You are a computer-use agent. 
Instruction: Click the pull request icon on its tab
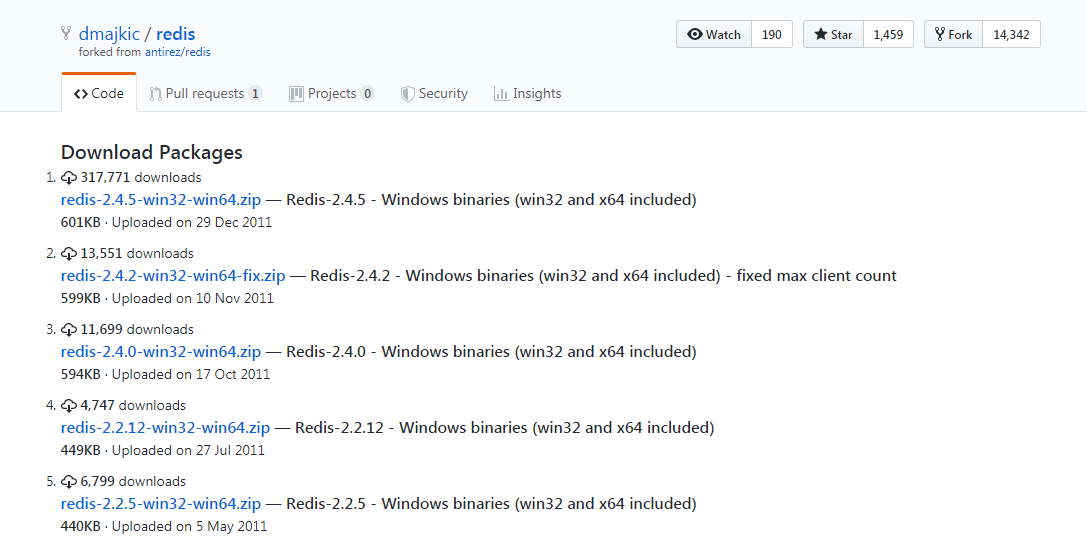pos(155,94)
